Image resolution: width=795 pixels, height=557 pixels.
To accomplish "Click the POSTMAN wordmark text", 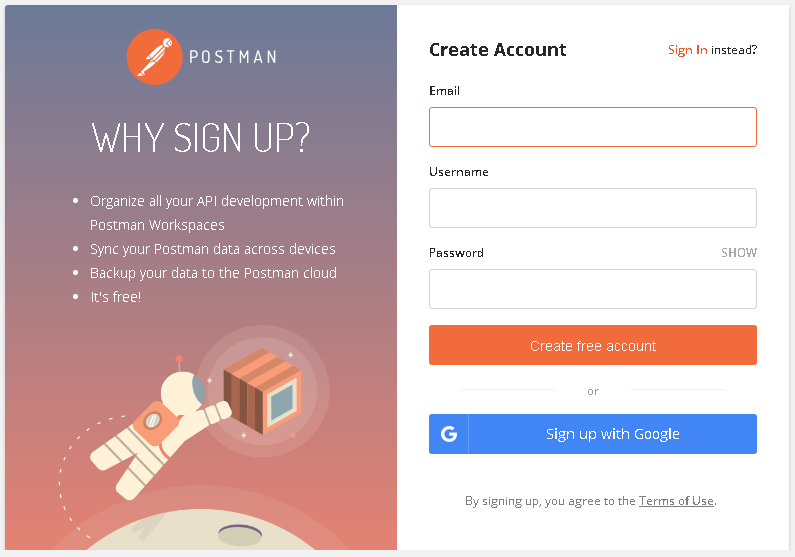I will [233, 57].
